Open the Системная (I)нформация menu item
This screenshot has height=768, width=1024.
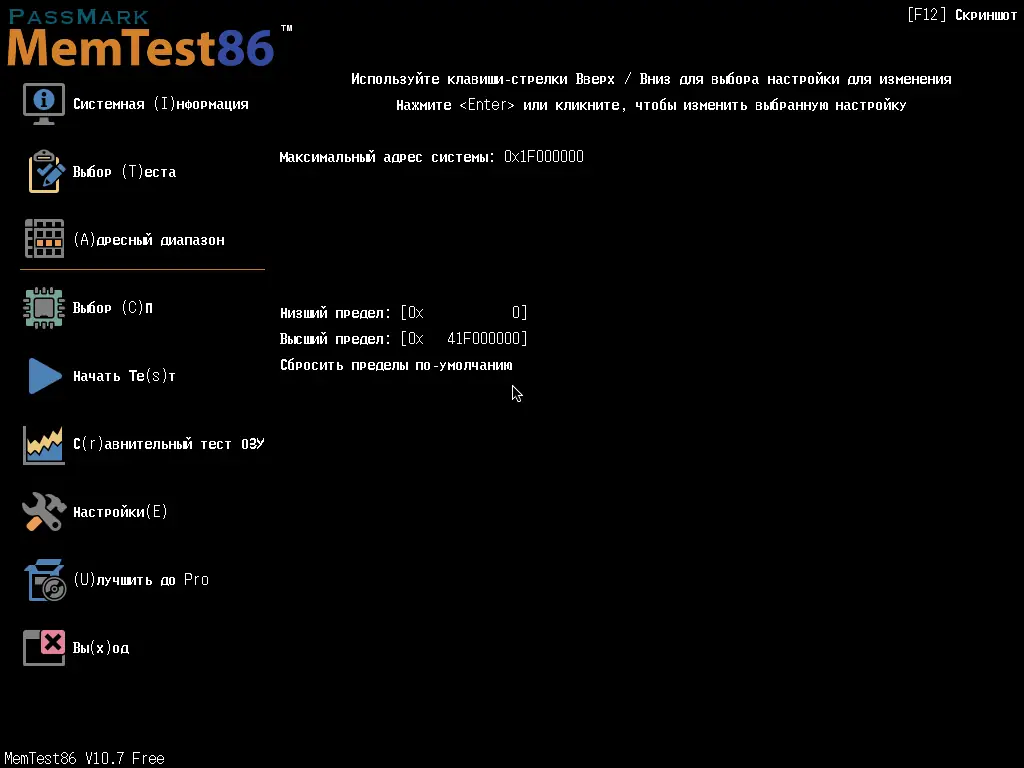[x=161, y=104]
